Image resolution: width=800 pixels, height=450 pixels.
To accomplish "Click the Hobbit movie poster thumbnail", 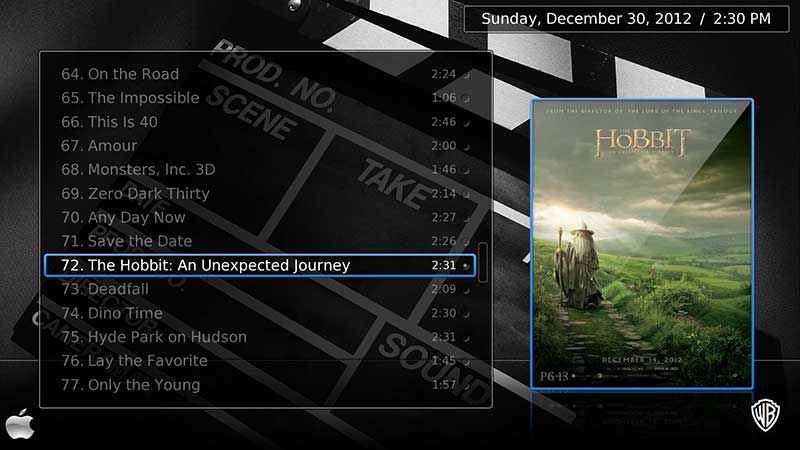I will [642, 244].
